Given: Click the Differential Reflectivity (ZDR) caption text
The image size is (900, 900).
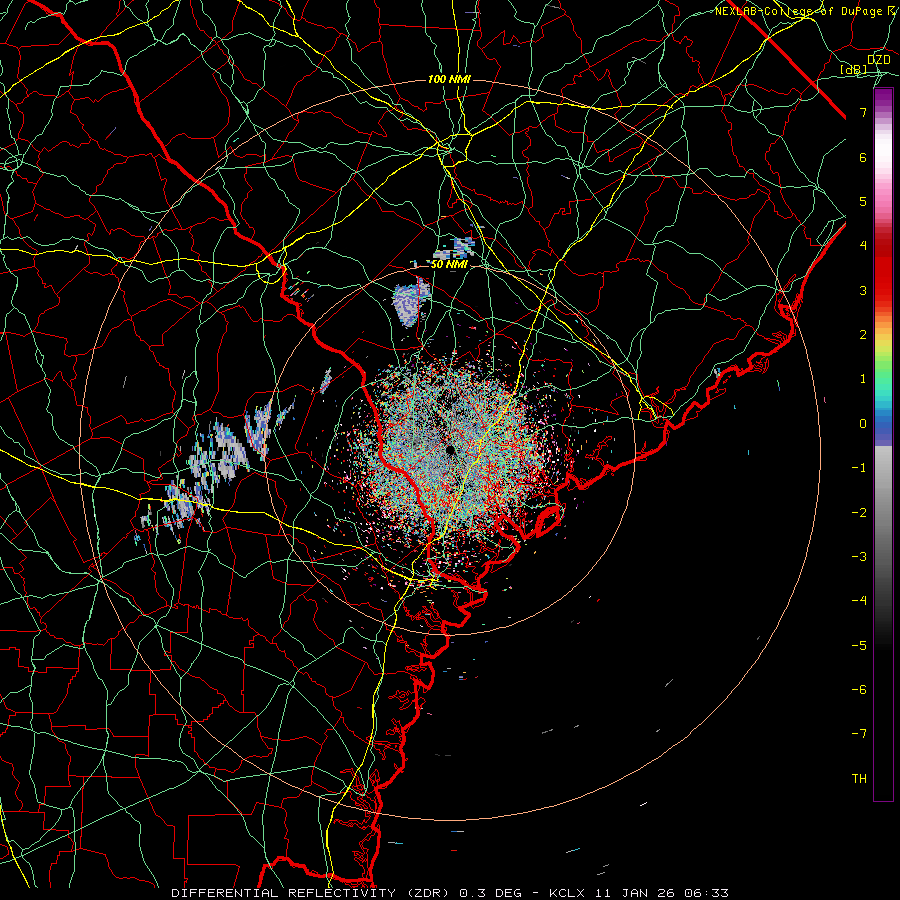Looking at the screenshot, I should click(x=312, y=893).
